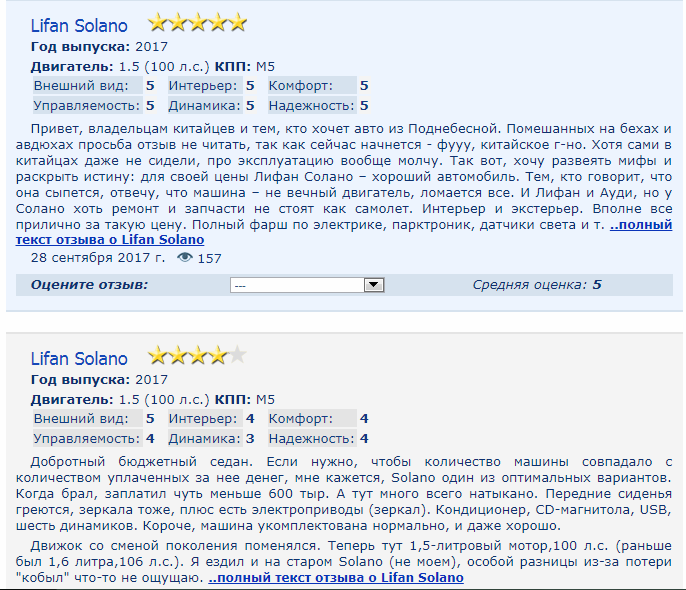Click the five-star rating of first review
The image size is (686, 590).
coord(197,23)
